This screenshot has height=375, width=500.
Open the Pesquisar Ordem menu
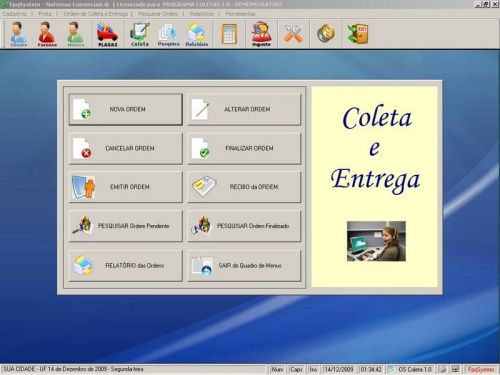(x=158, y=14)
